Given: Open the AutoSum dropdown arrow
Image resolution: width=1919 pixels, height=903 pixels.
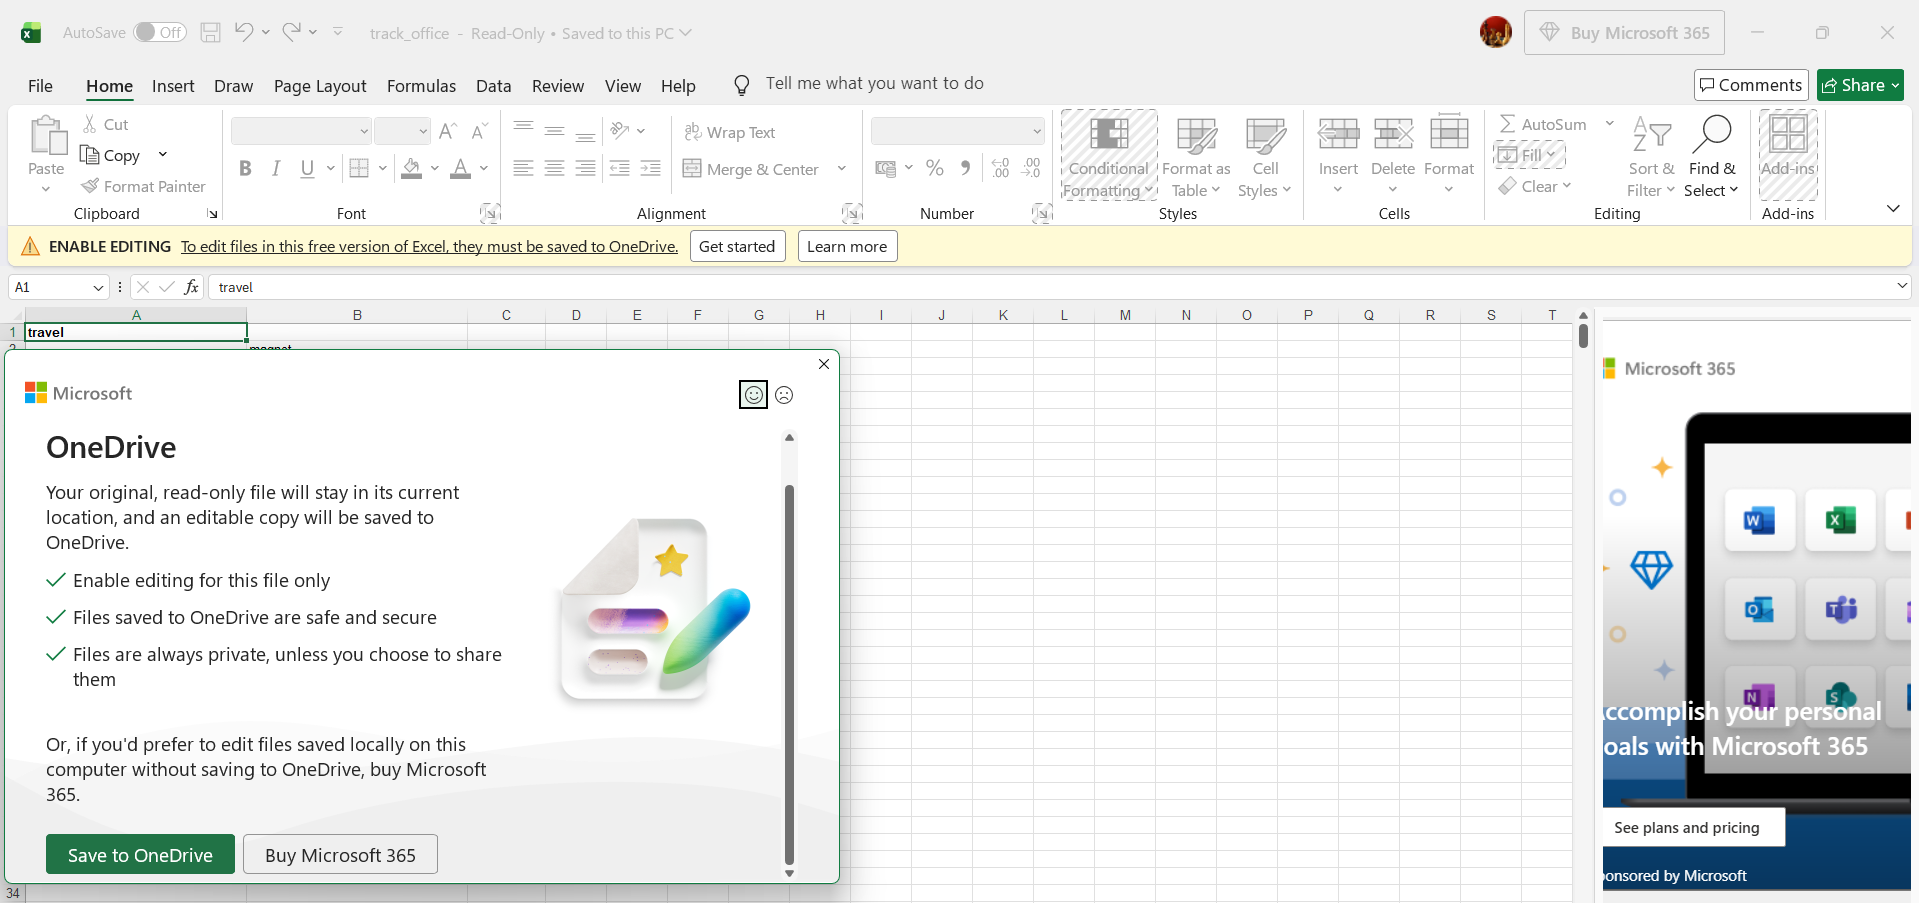Looking at the screenshot, I should 1610,124.
